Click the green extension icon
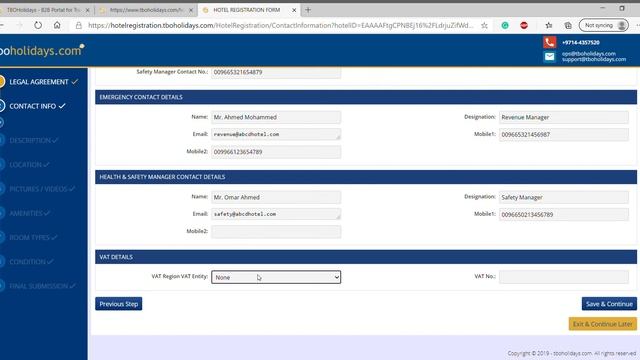This screenshot has width=640, height=360. tap(505, 25)
